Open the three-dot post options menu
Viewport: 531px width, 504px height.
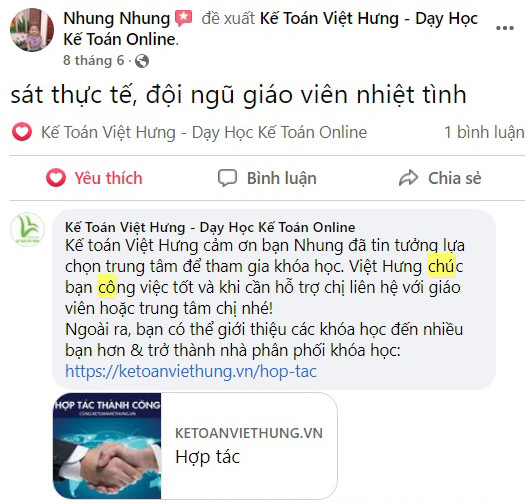[x=505, y=28]
